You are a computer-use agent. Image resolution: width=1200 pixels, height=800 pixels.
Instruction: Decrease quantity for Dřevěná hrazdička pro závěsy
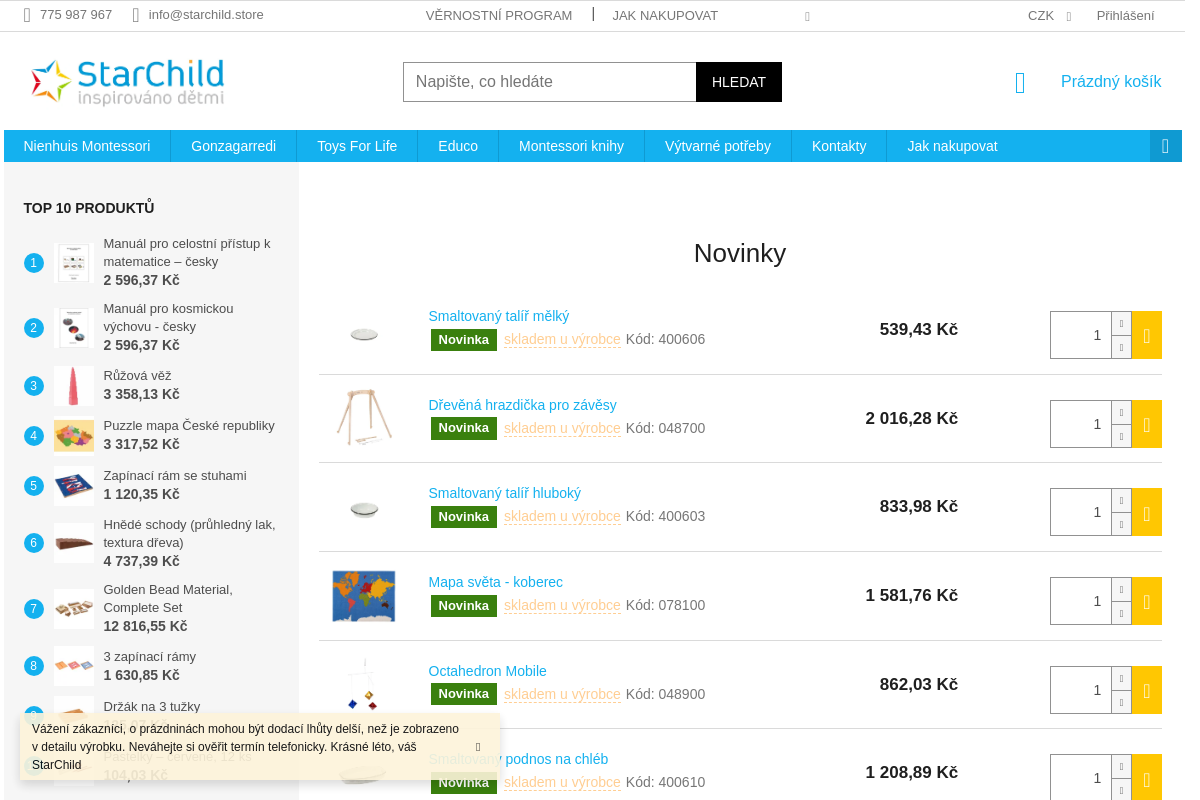pyautogui.click(x=1121, y=436)
